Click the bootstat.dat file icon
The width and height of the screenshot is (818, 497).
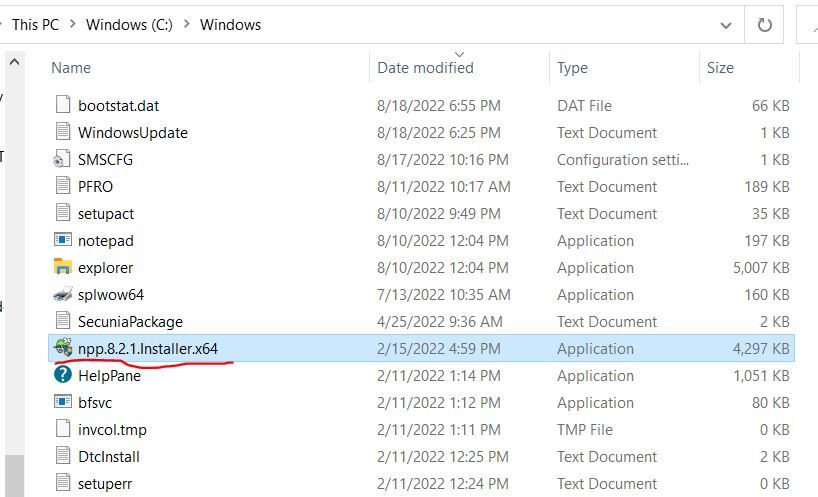63,104
